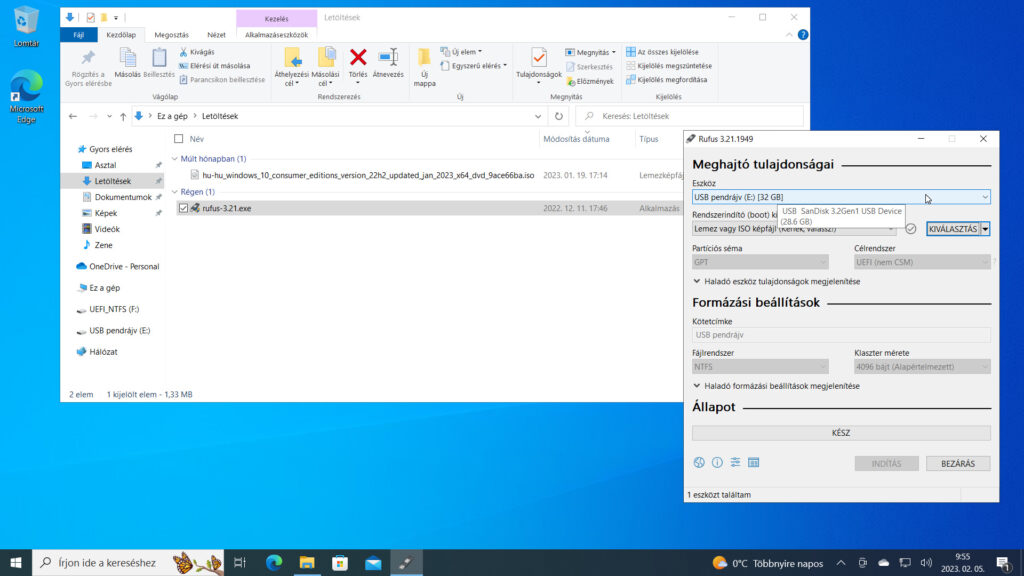Select the hu-hu_windows_10 ISO file
Screen dimensions: 1024x576
[368, 175]
